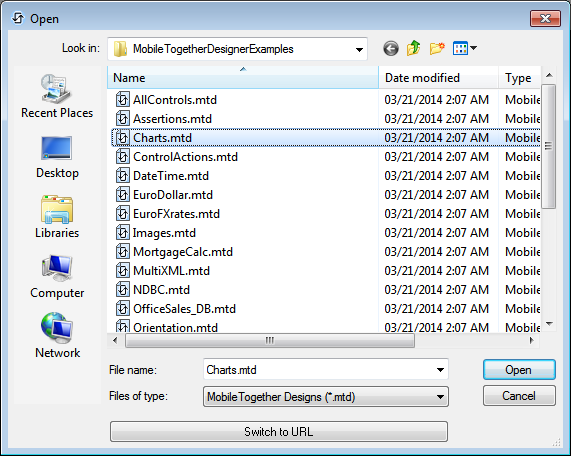
Task: Sort files by Name column header
Action: tap(243, 78)
